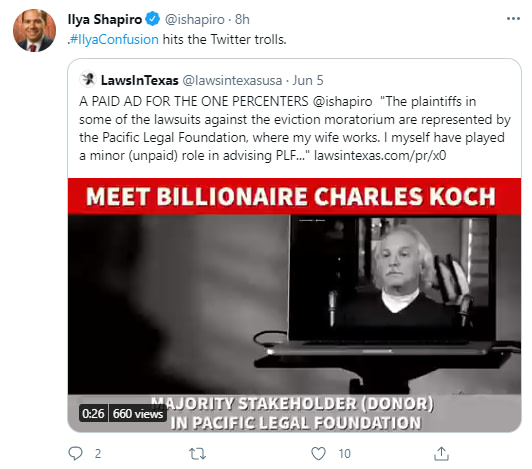Like the tweet with the heart icon

tap(318, 453)
